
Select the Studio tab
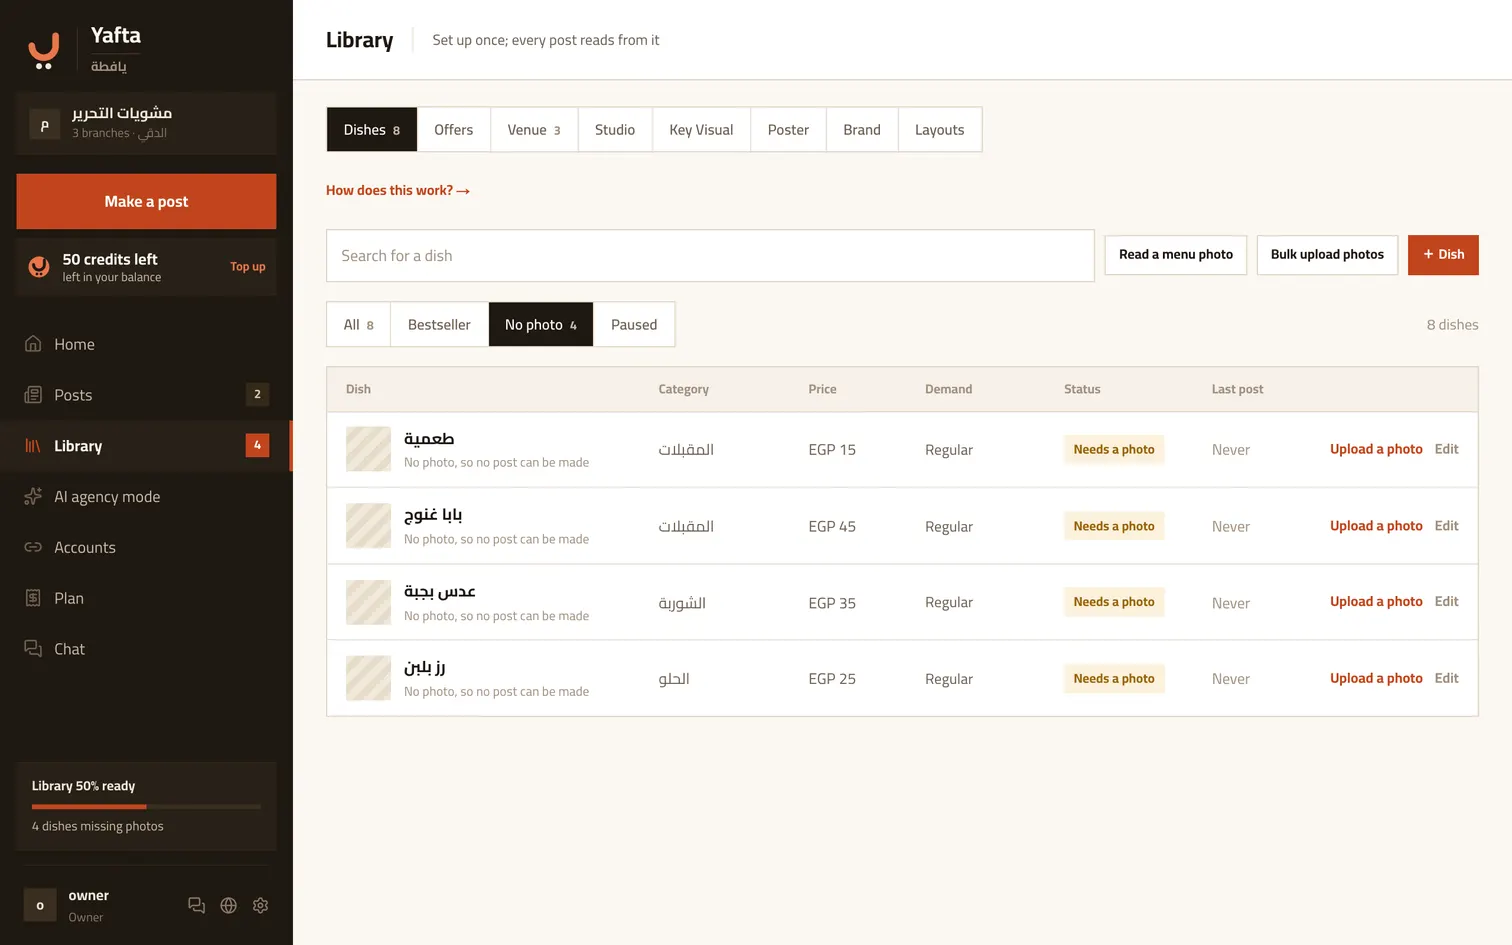[x=615, y=130]
